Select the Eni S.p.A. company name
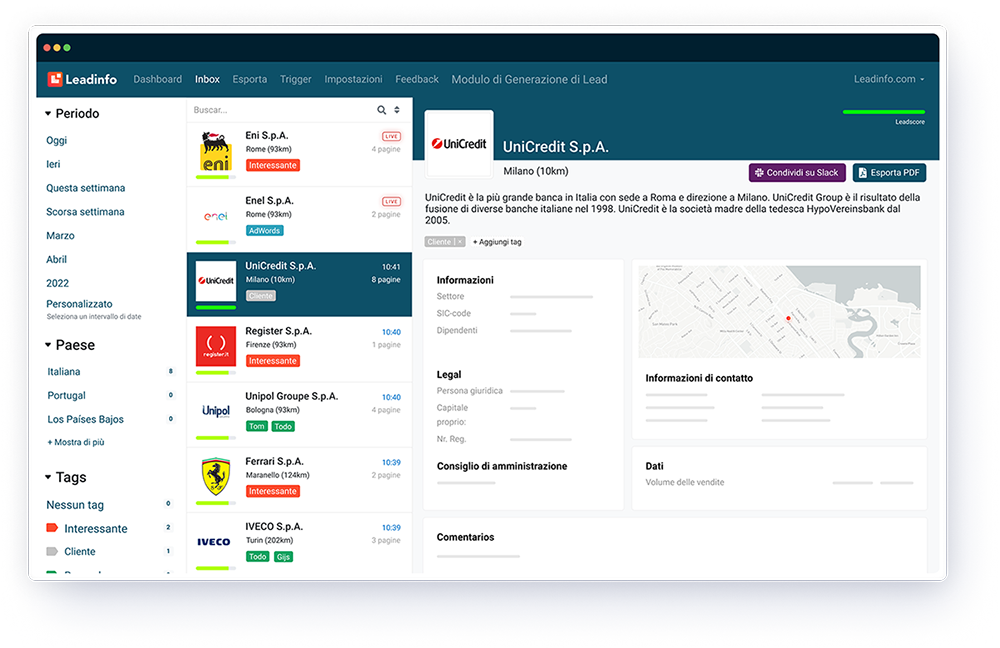This screenshot has height=648, width=1000. (x=267, y=135)
